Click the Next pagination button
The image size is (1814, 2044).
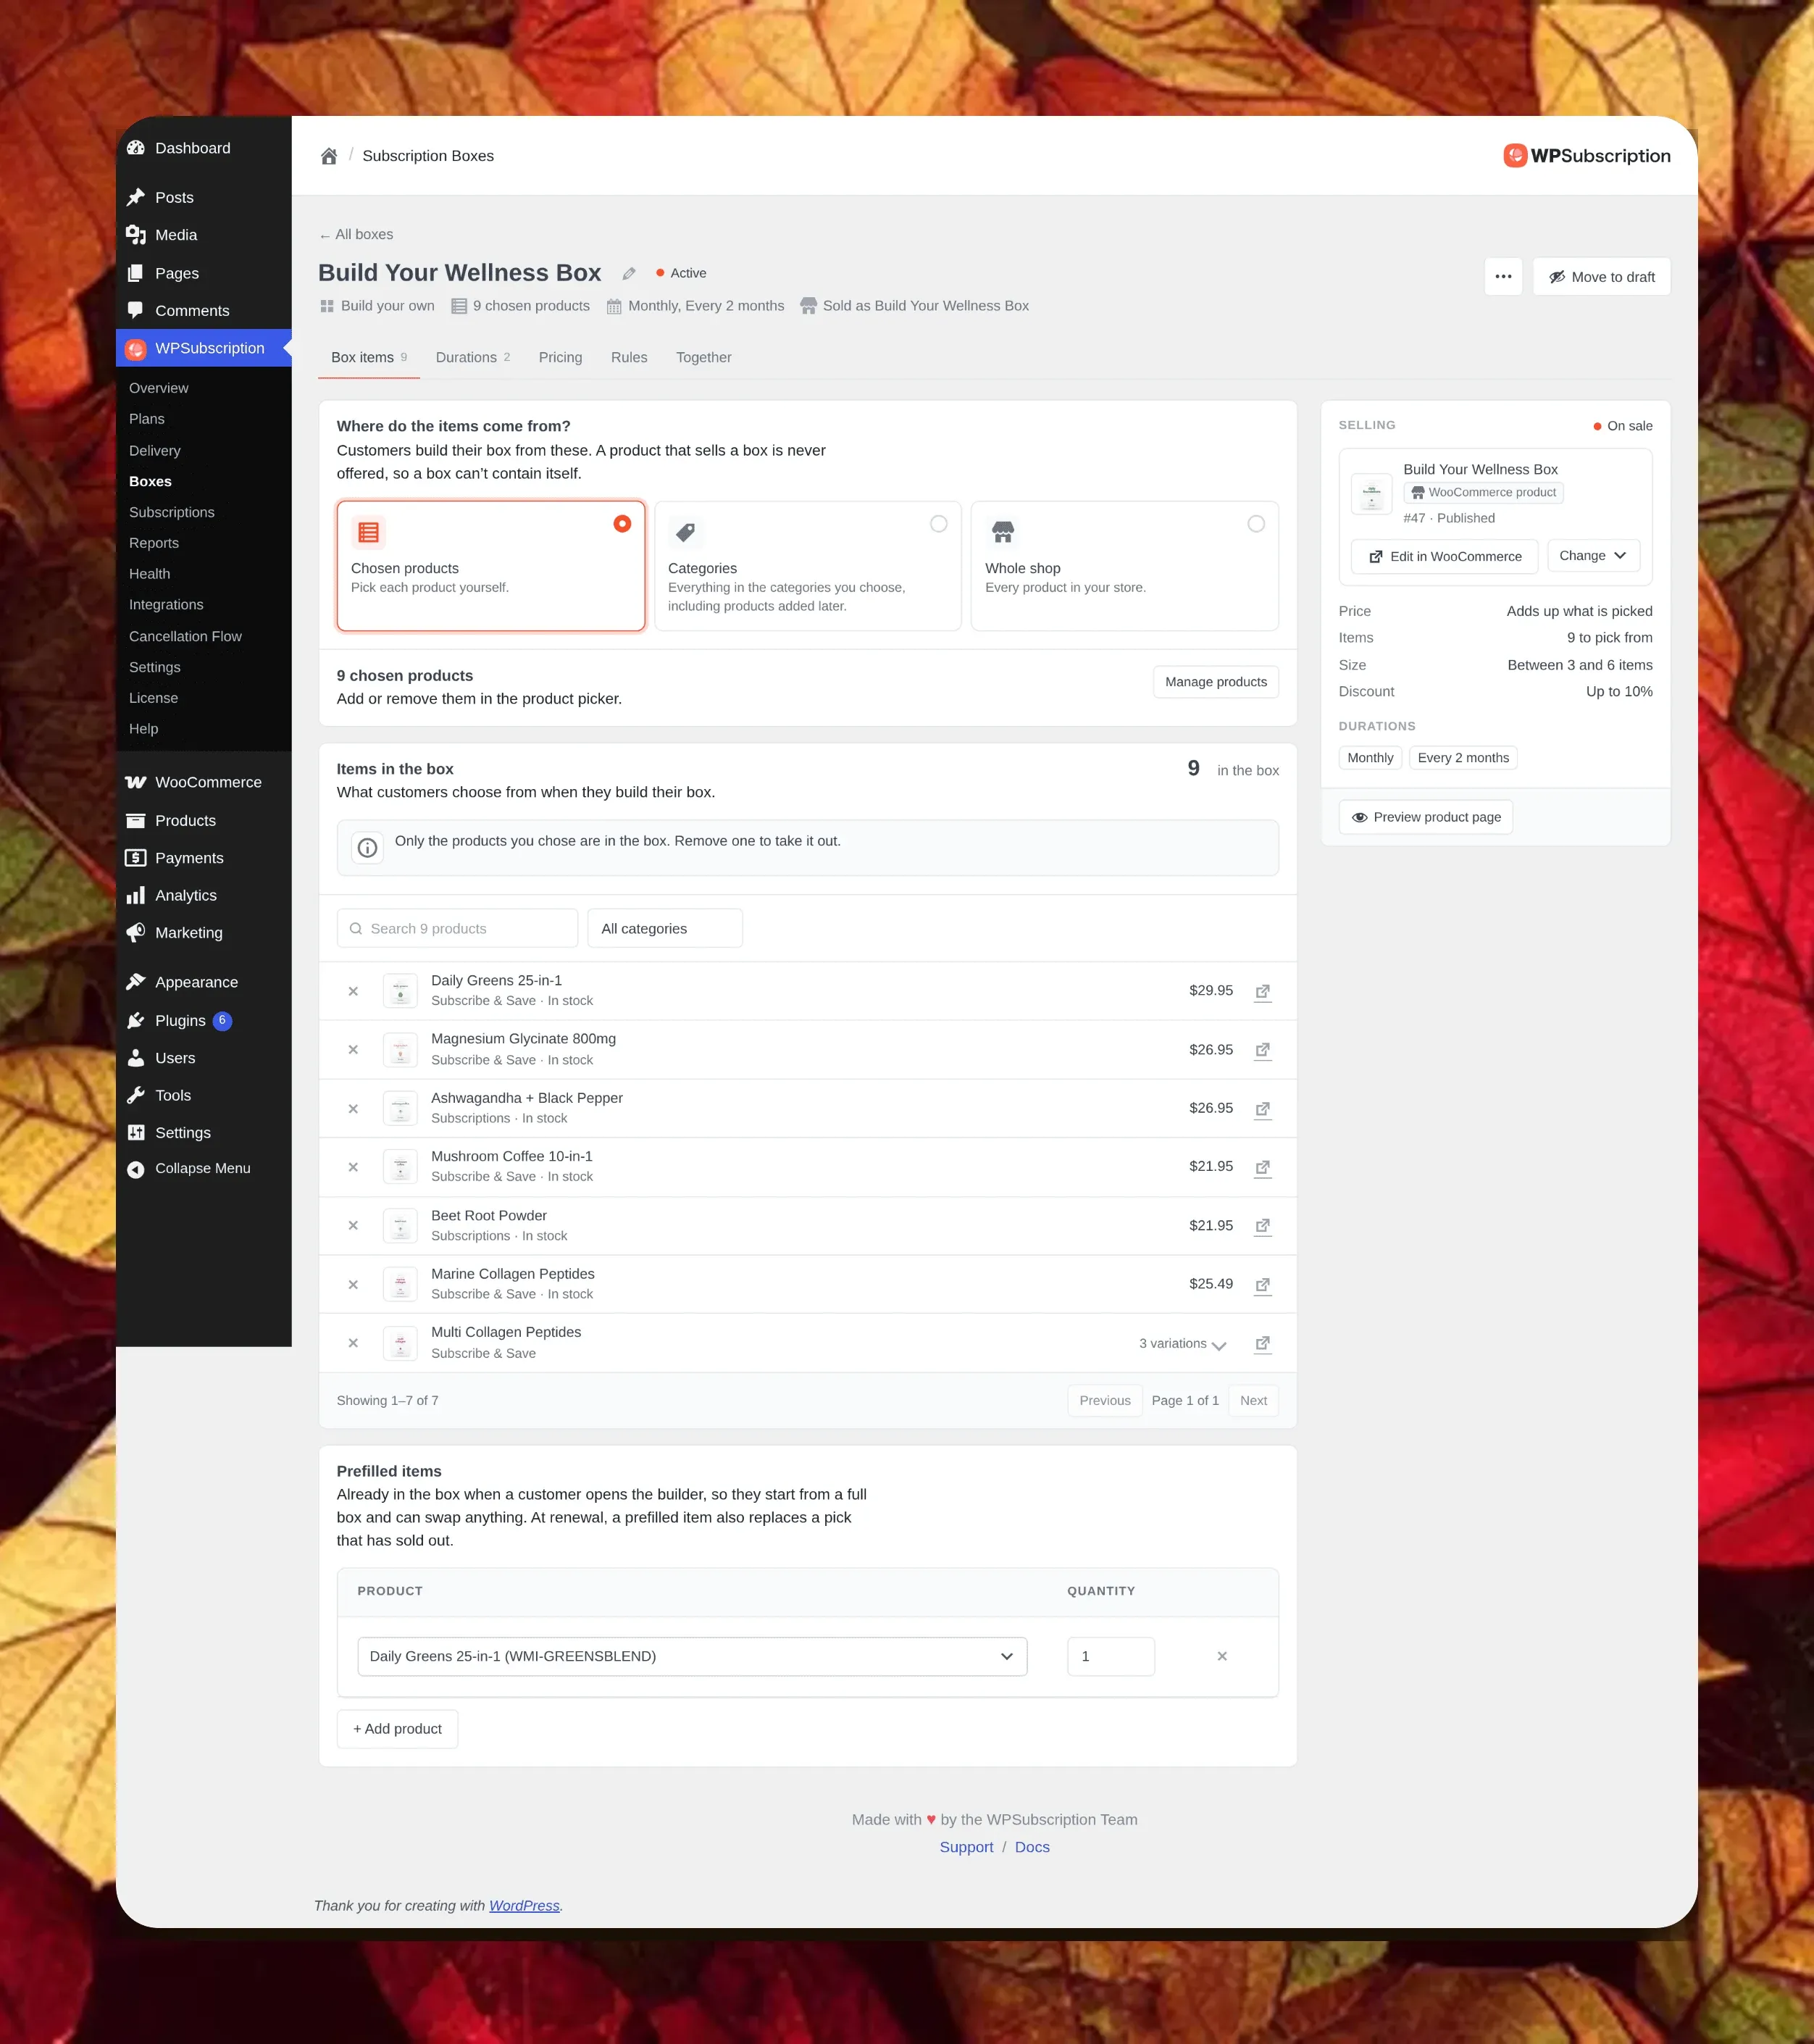1253,1400
